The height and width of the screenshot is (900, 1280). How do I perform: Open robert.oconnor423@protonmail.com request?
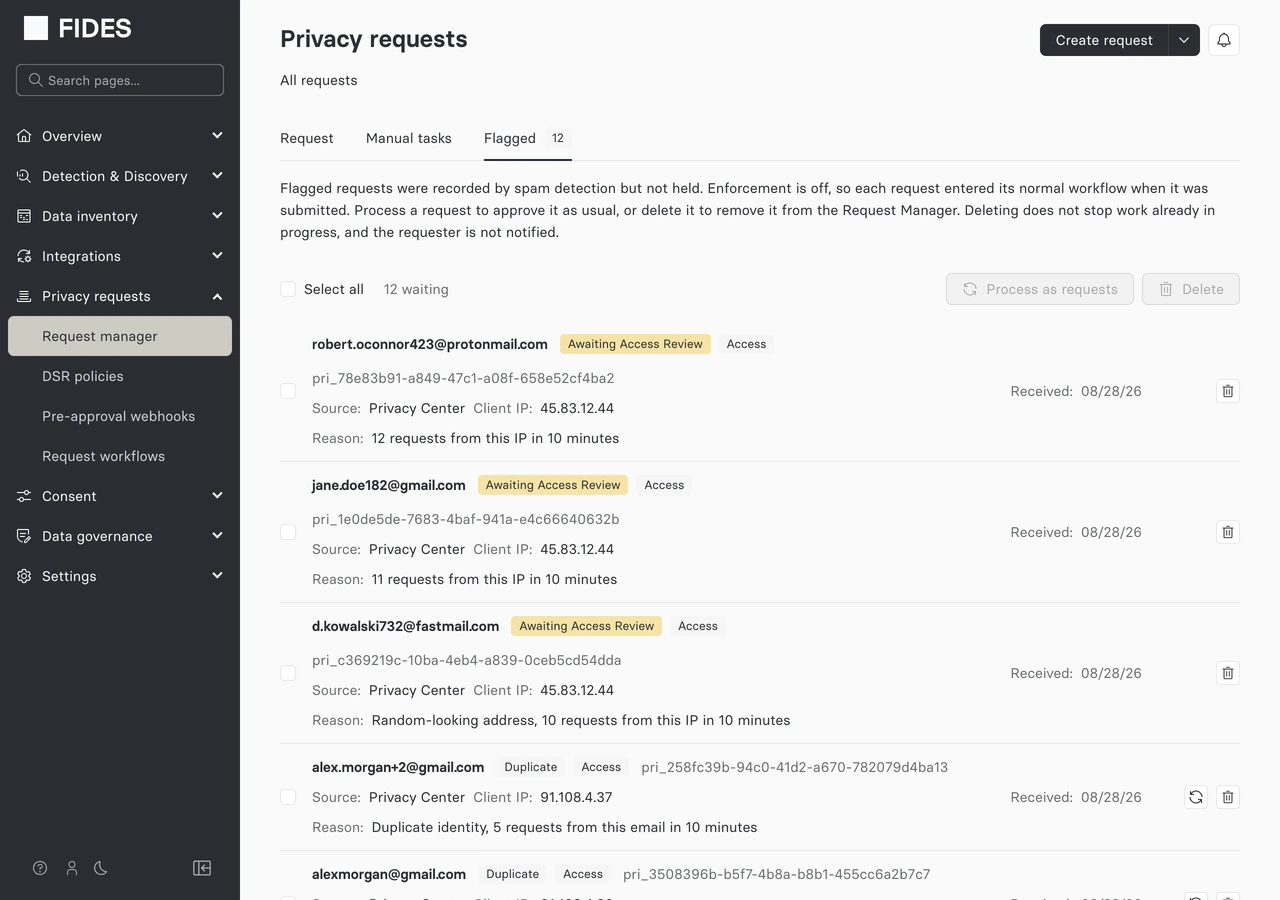[x=430, y=344]
